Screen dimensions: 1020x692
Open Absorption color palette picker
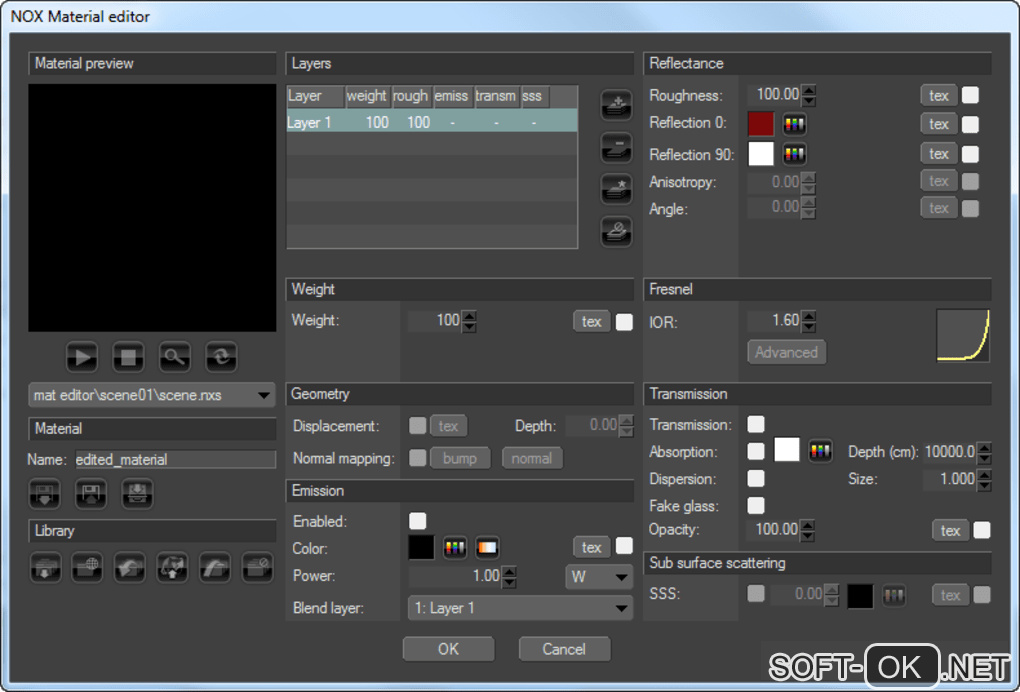pyautogui.click(x=820, y=451)
